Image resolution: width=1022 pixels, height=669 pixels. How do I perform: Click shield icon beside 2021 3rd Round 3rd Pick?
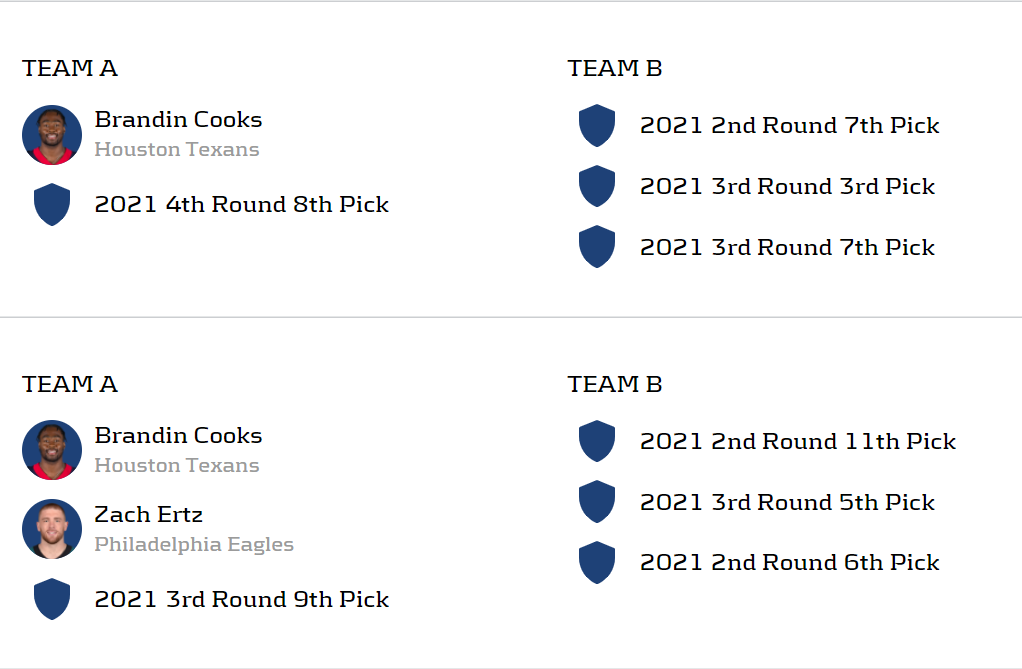pos(597,186)
